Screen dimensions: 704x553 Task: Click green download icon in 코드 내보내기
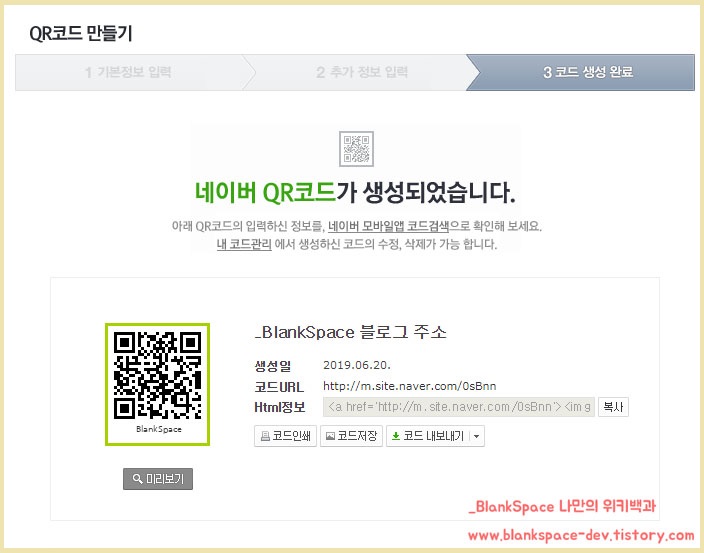click(396, 436)
